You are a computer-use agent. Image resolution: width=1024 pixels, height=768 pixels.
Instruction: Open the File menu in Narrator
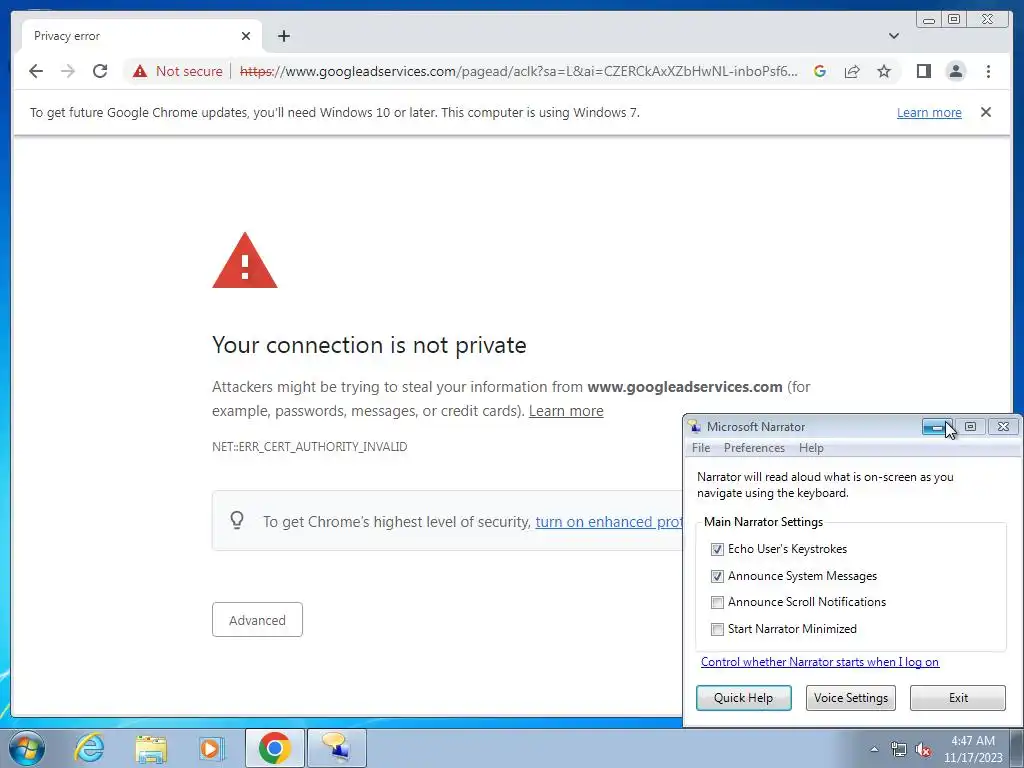701,448
